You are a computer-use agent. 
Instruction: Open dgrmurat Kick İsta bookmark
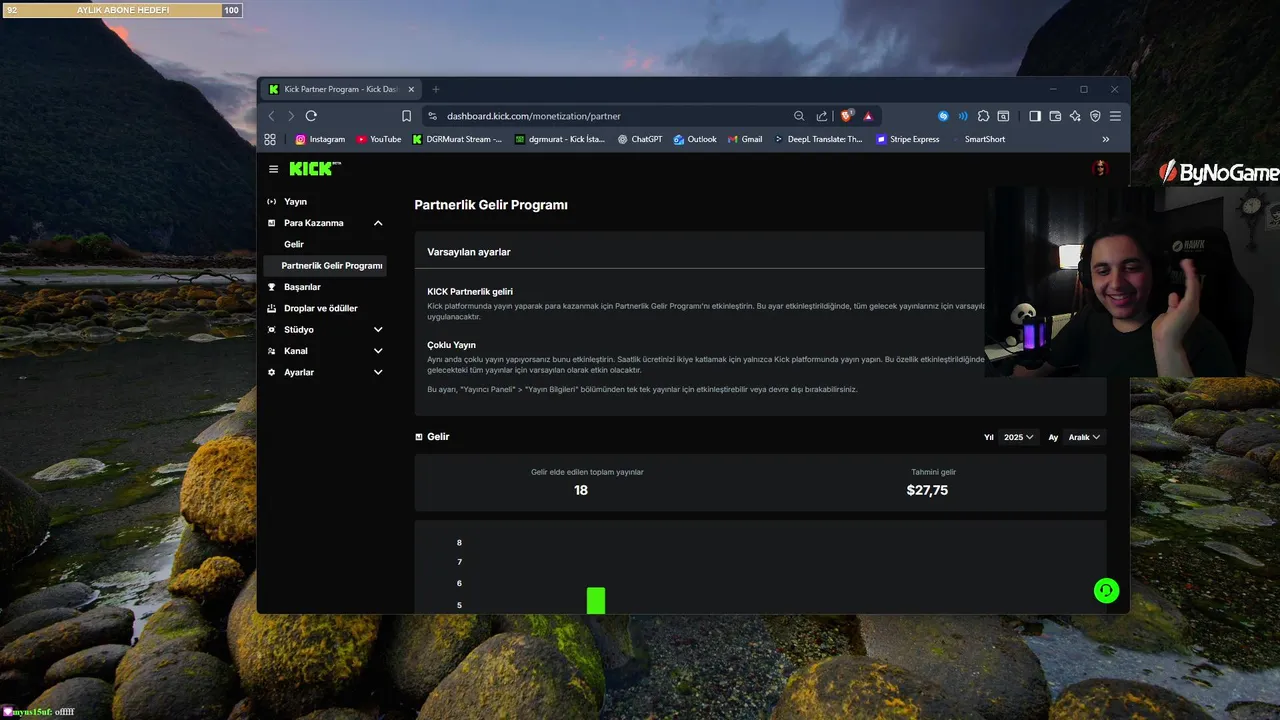(x=560, y=139)
